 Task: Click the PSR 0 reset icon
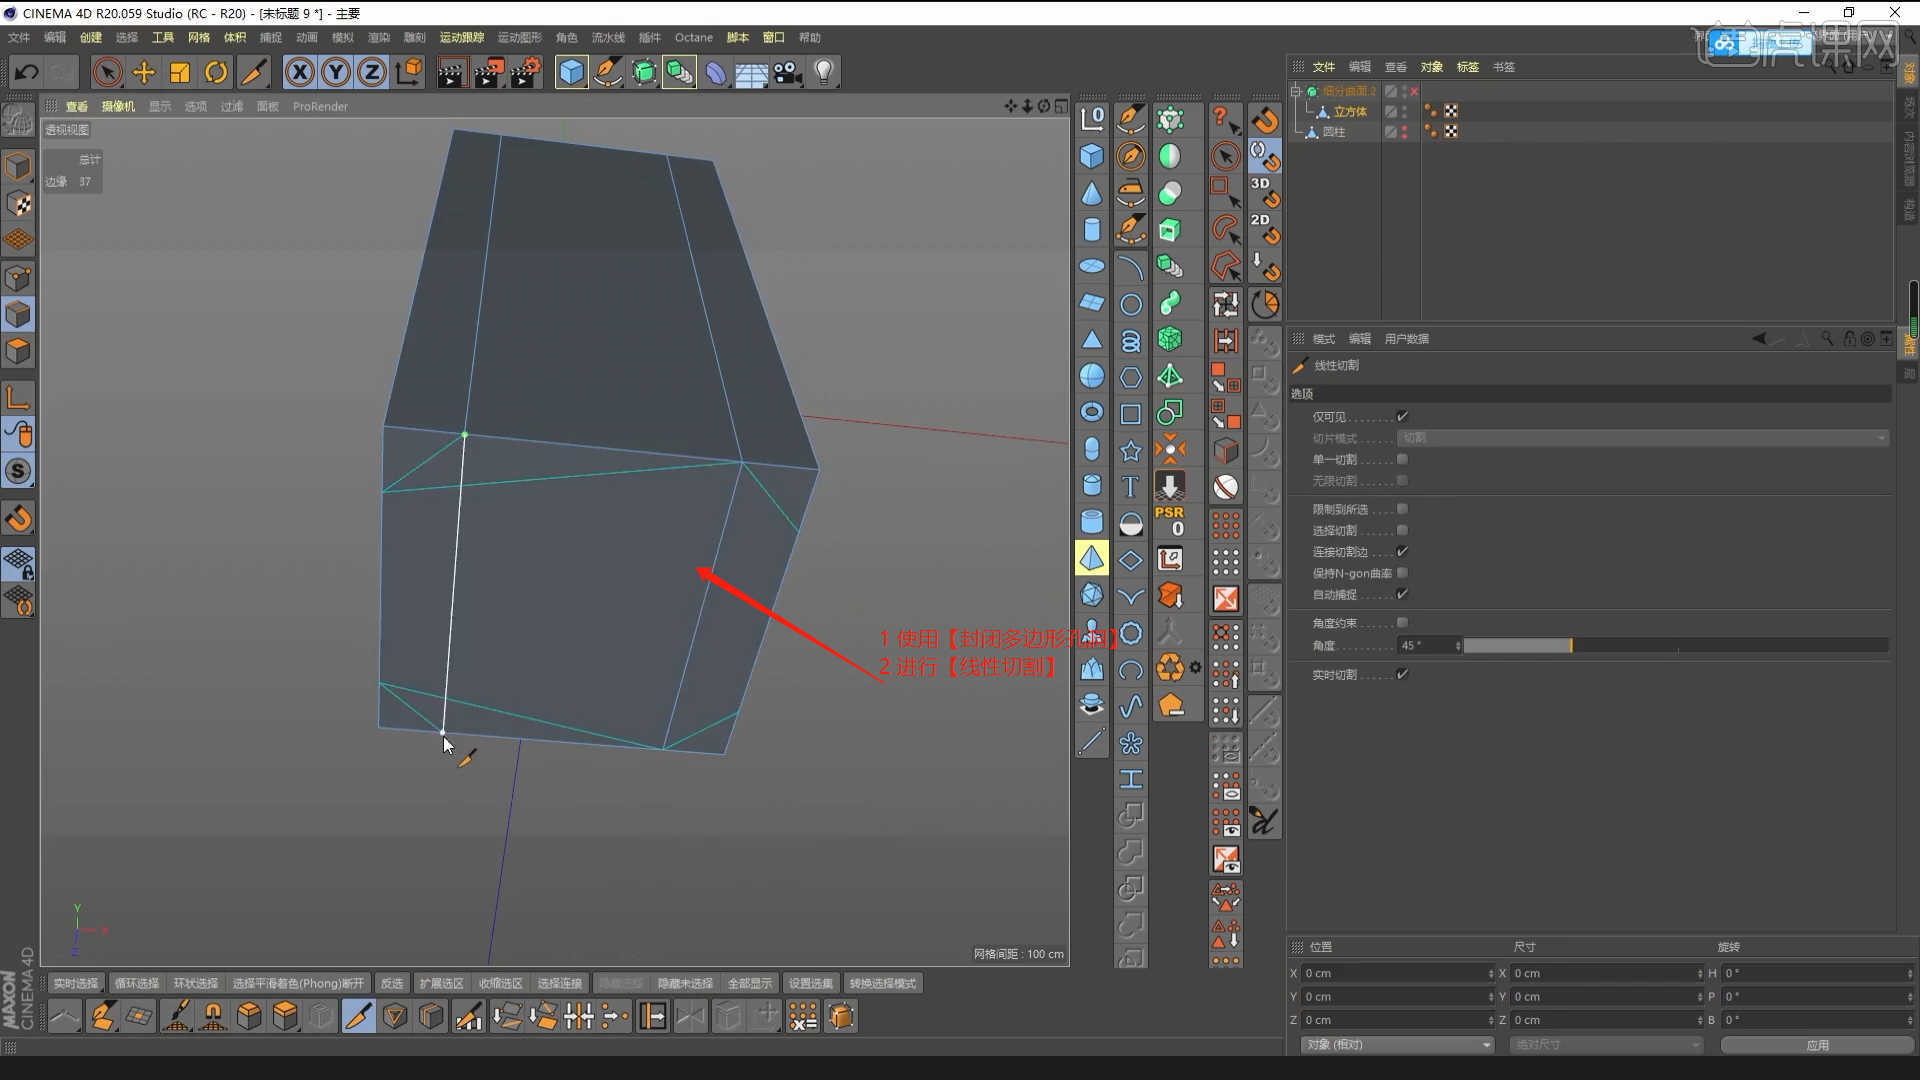1170,521
